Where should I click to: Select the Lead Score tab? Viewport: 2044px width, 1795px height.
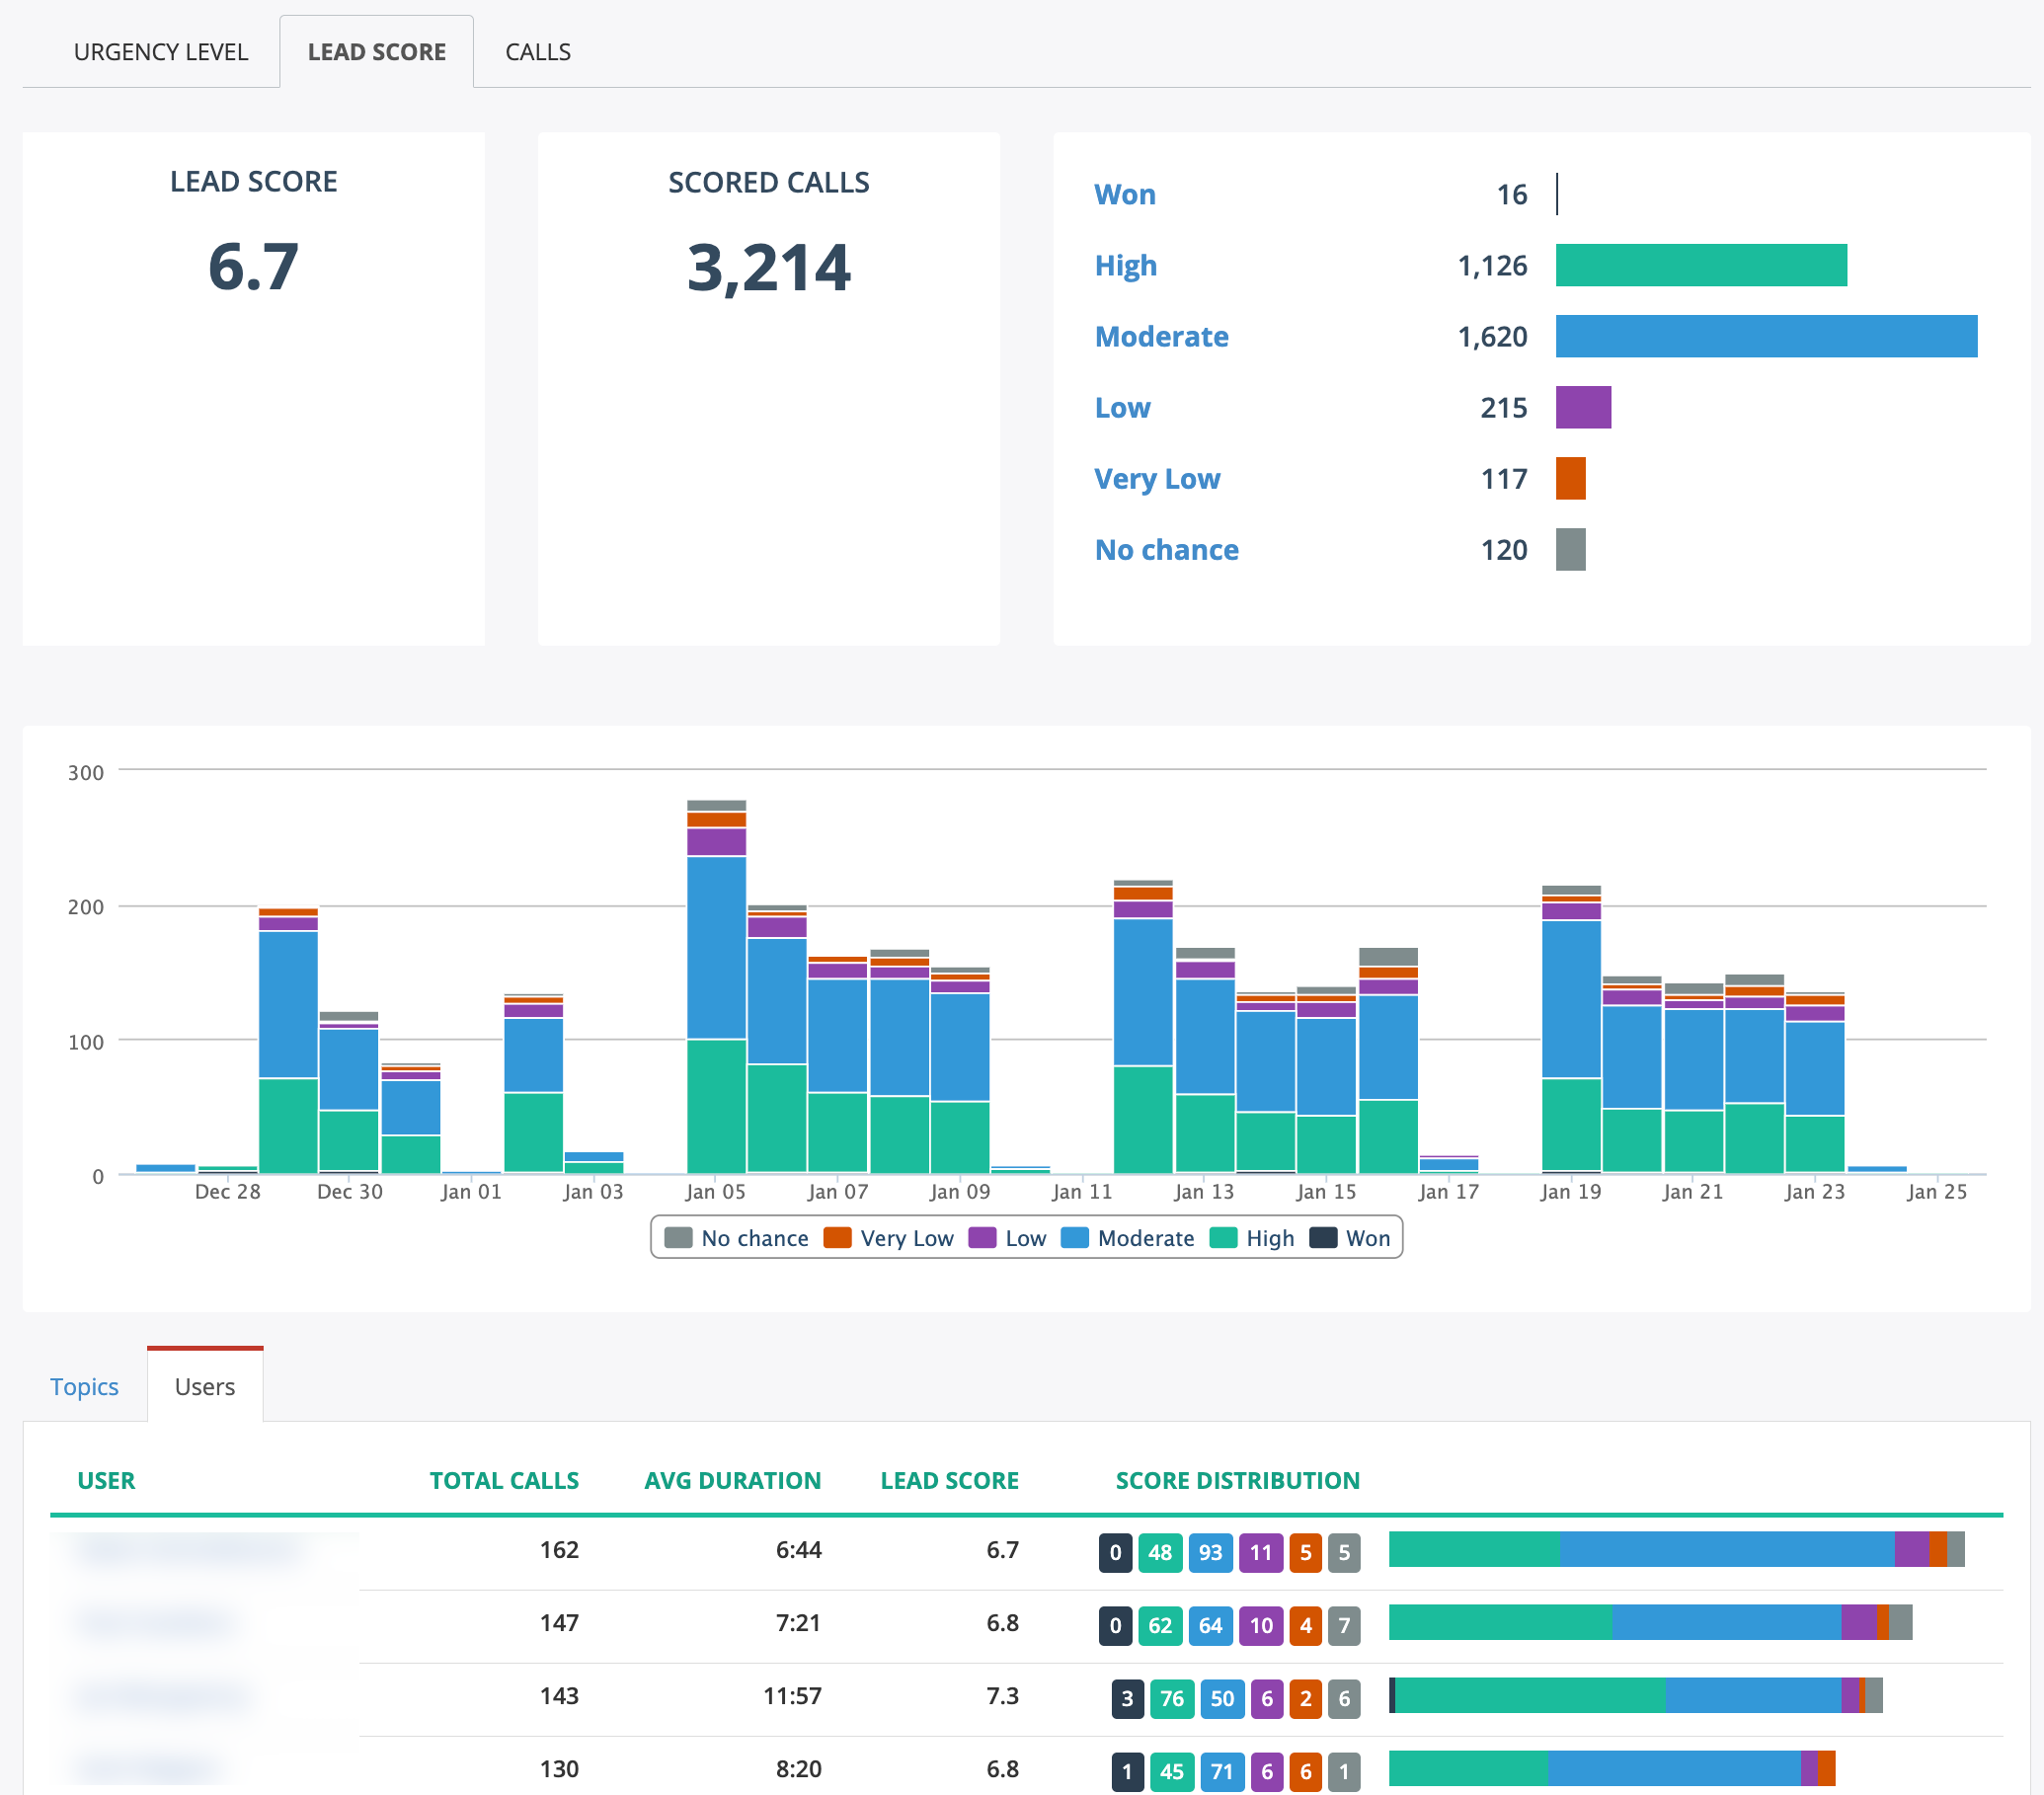[x=376, y=52]
